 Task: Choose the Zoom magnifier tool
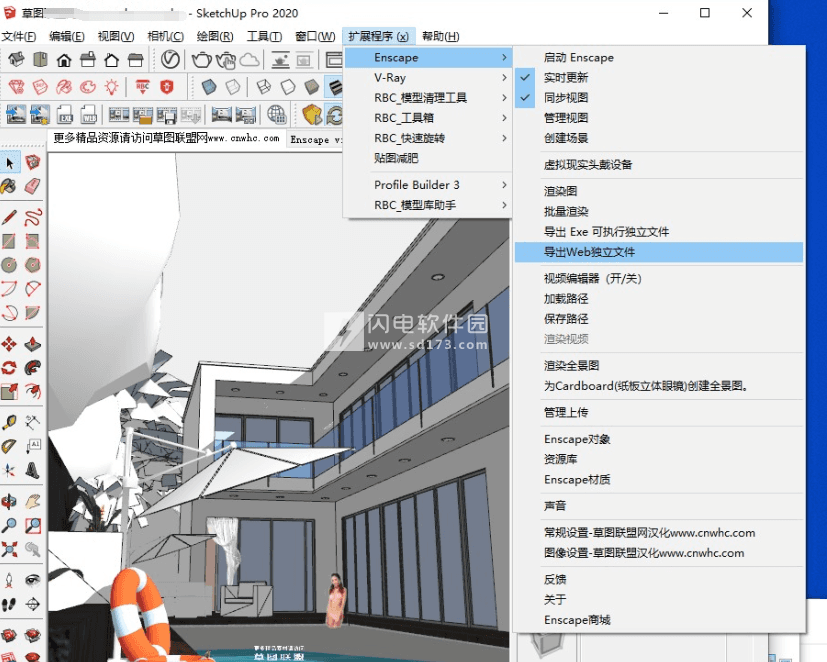pyautogui.click(x=9, y=525)
